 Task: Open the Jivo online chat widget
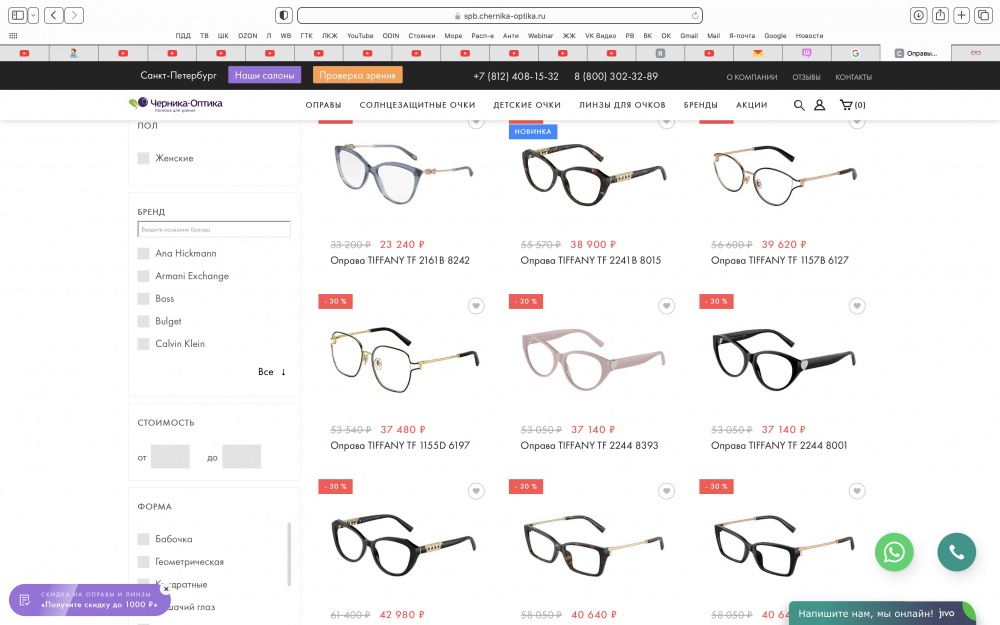click(x=882, y=614)
